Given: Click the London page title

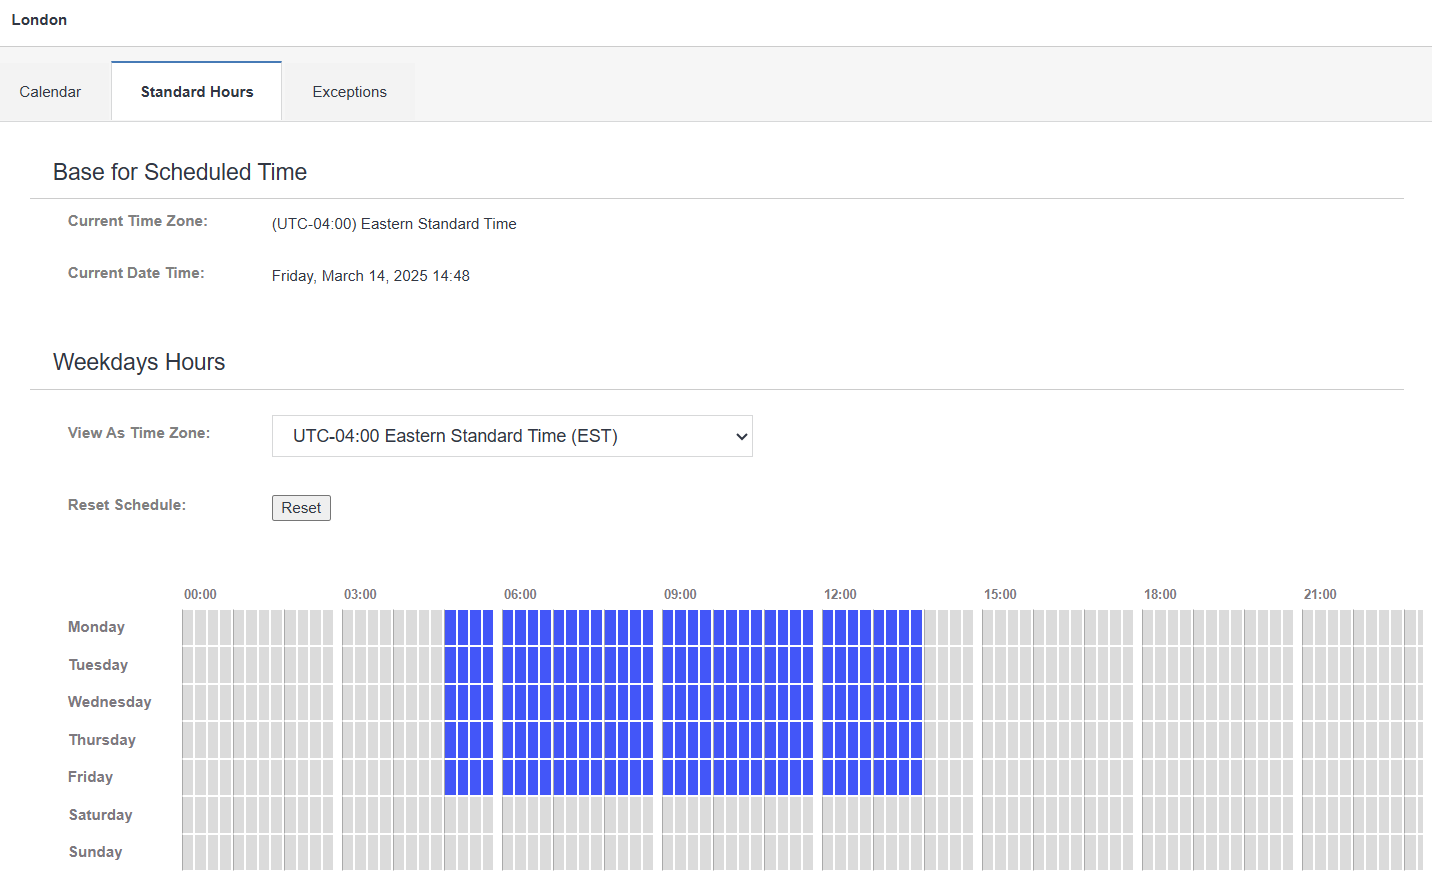Looking at the screenshot, I should click(39, 20).
